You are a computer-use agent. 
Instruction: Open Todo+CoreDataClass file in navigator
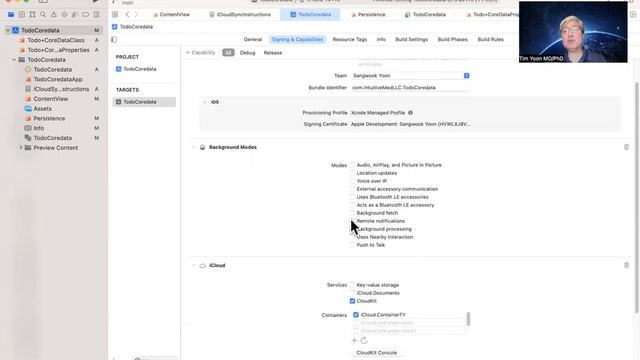[x=56, y=40]
